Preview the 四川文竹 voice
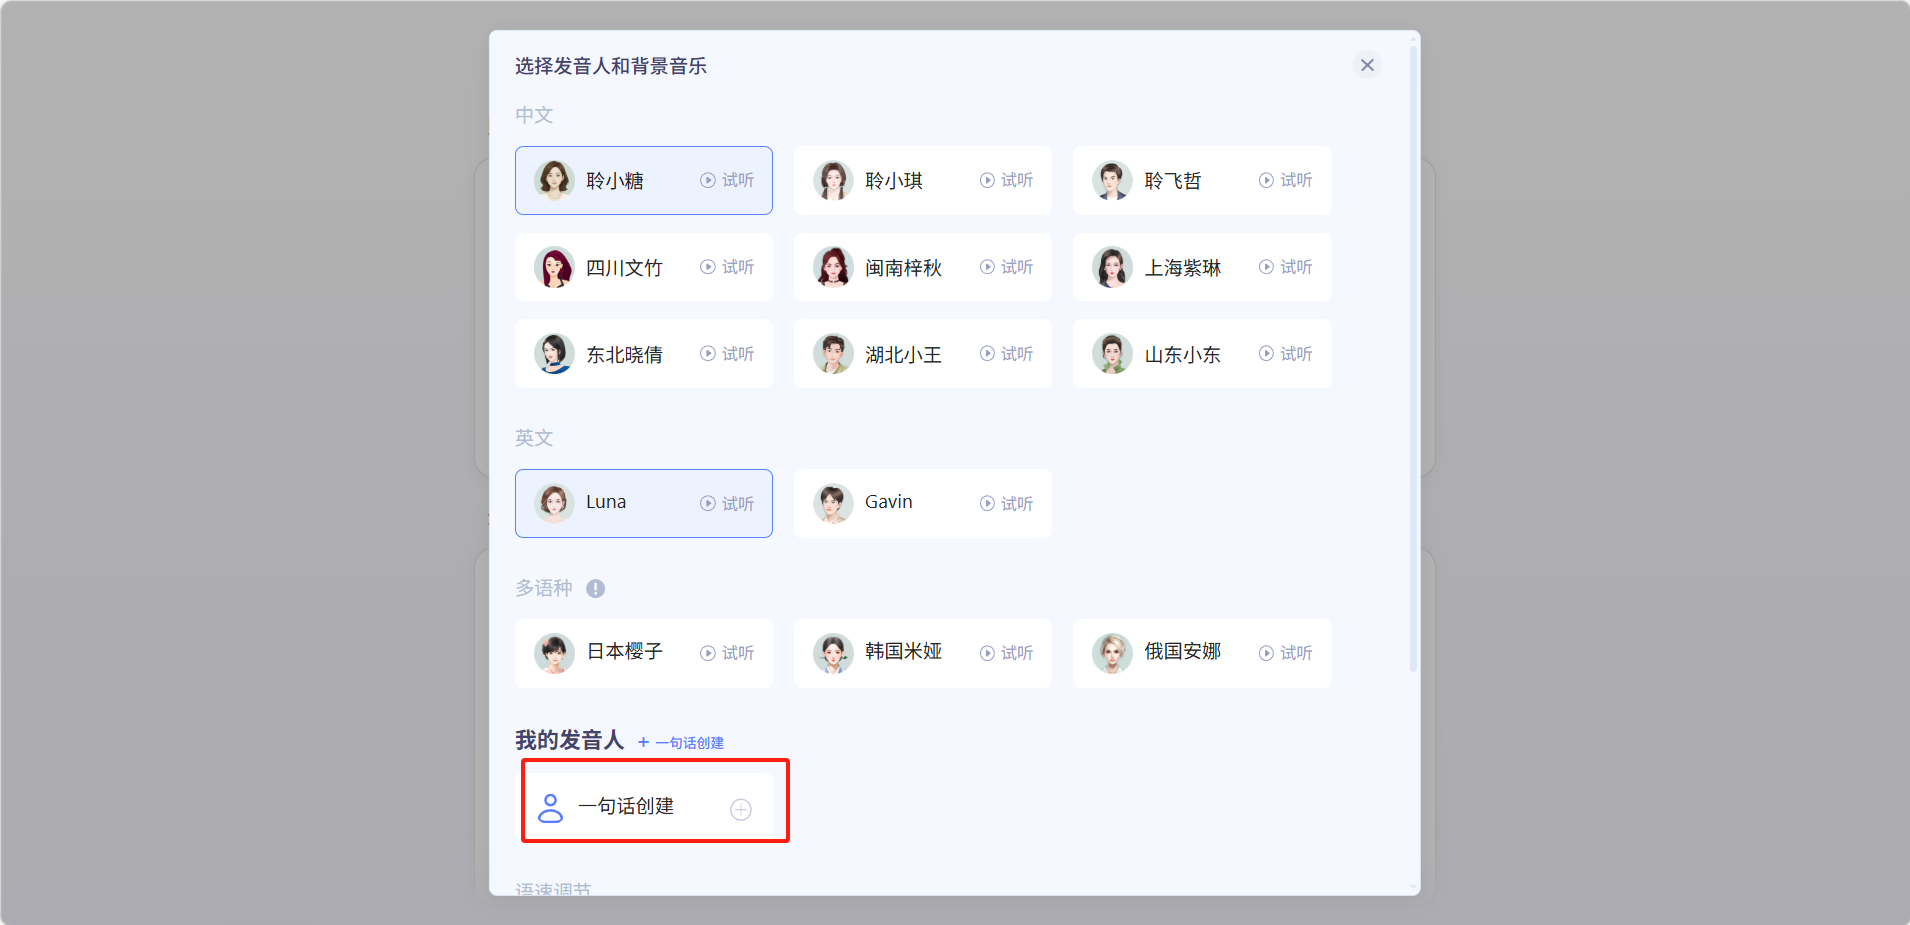Screen dimensions: 1910x925 tap(727, 267)
